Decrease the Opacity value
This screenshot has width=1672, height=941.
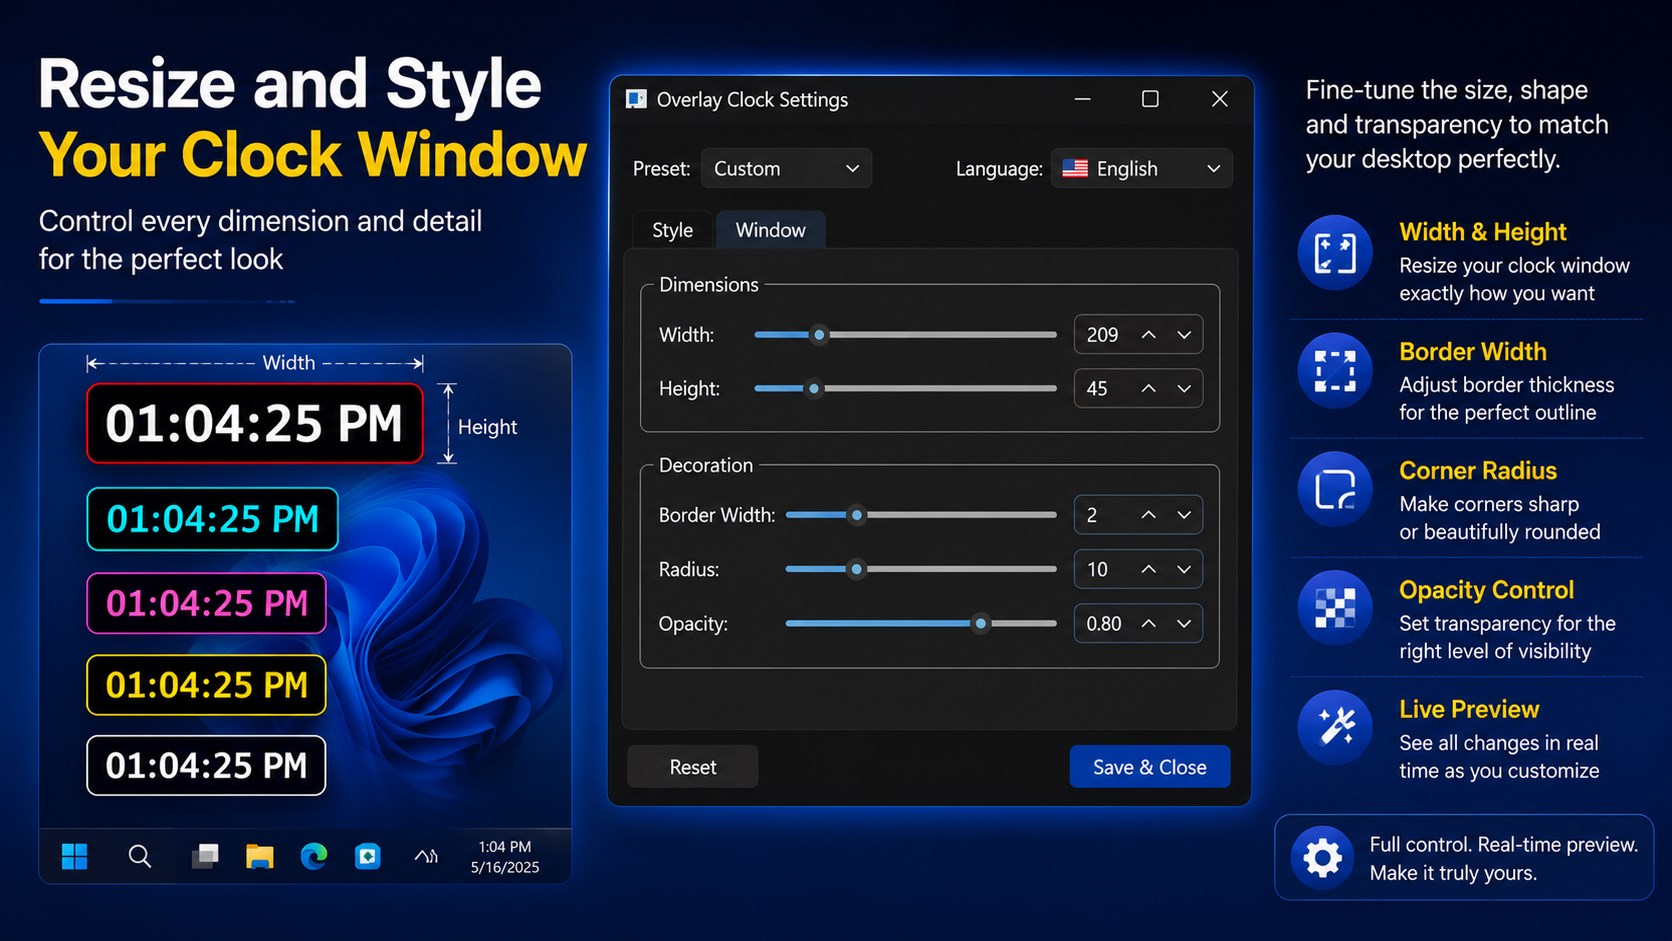[x=1184, y=623]
